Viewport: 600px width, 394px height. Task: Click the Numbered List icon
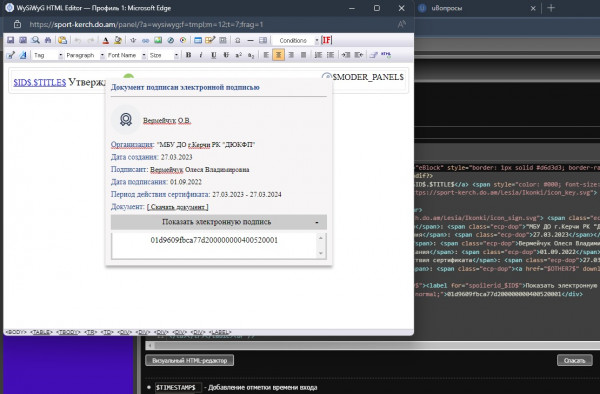(x=318, y=55)
